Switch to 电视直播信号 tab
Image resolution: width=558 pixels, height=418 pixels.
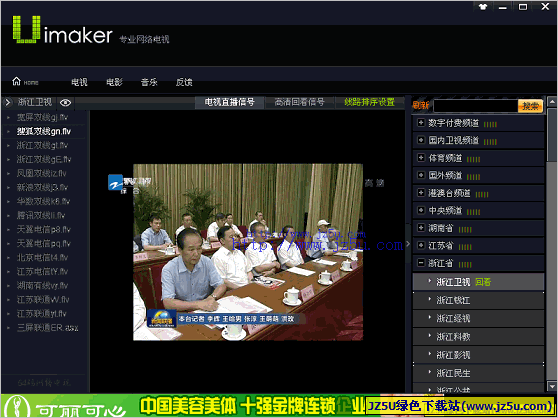(x=230, y=102)
